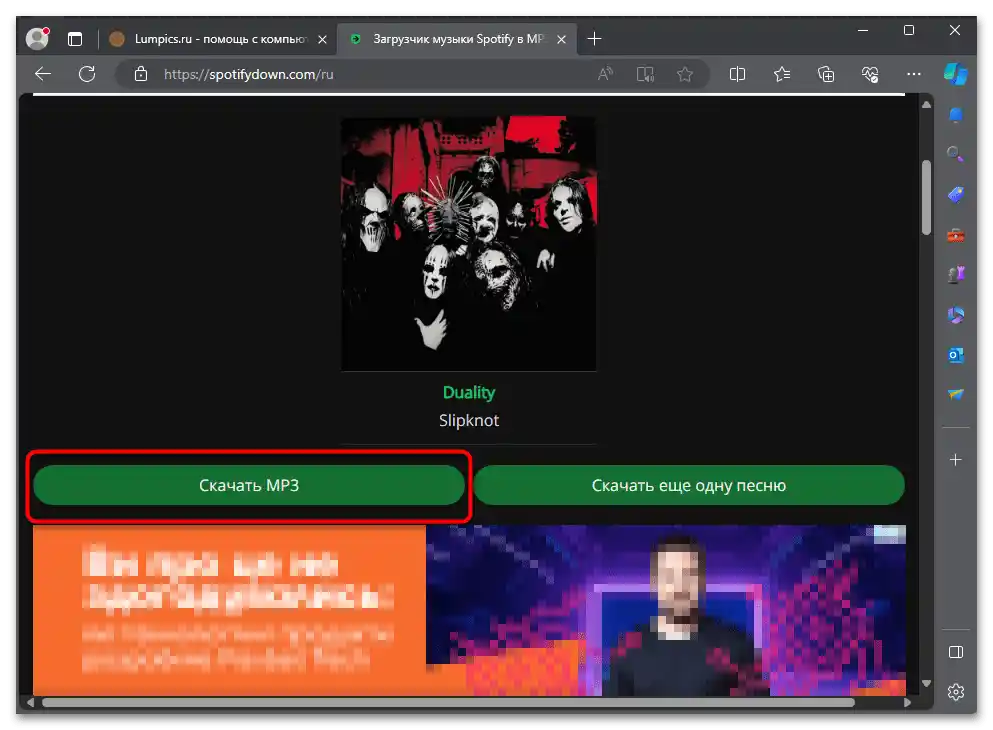This screenshot has height=730, width=993.
Task: Toggle split screen view
Action: click(737, 74)
